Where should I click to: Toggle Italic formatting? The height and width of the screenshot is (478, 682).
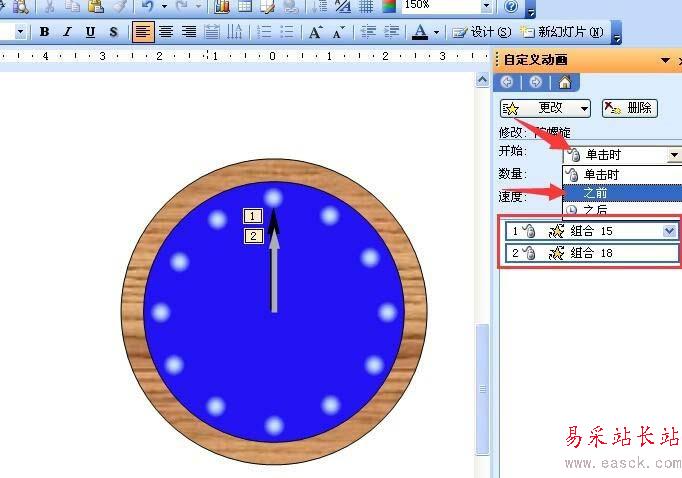(x=67, y=32)
